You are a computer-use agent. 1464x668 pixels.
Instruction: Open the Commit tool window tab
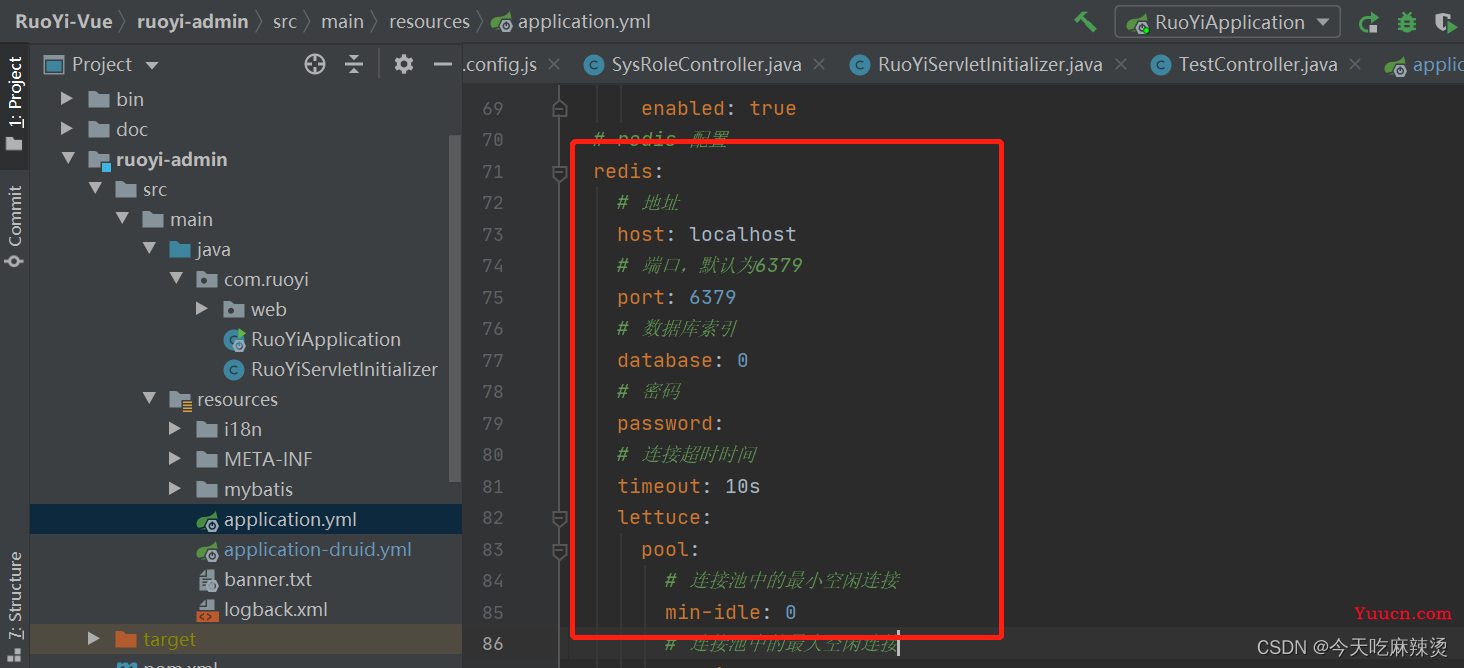pos(14,225)
